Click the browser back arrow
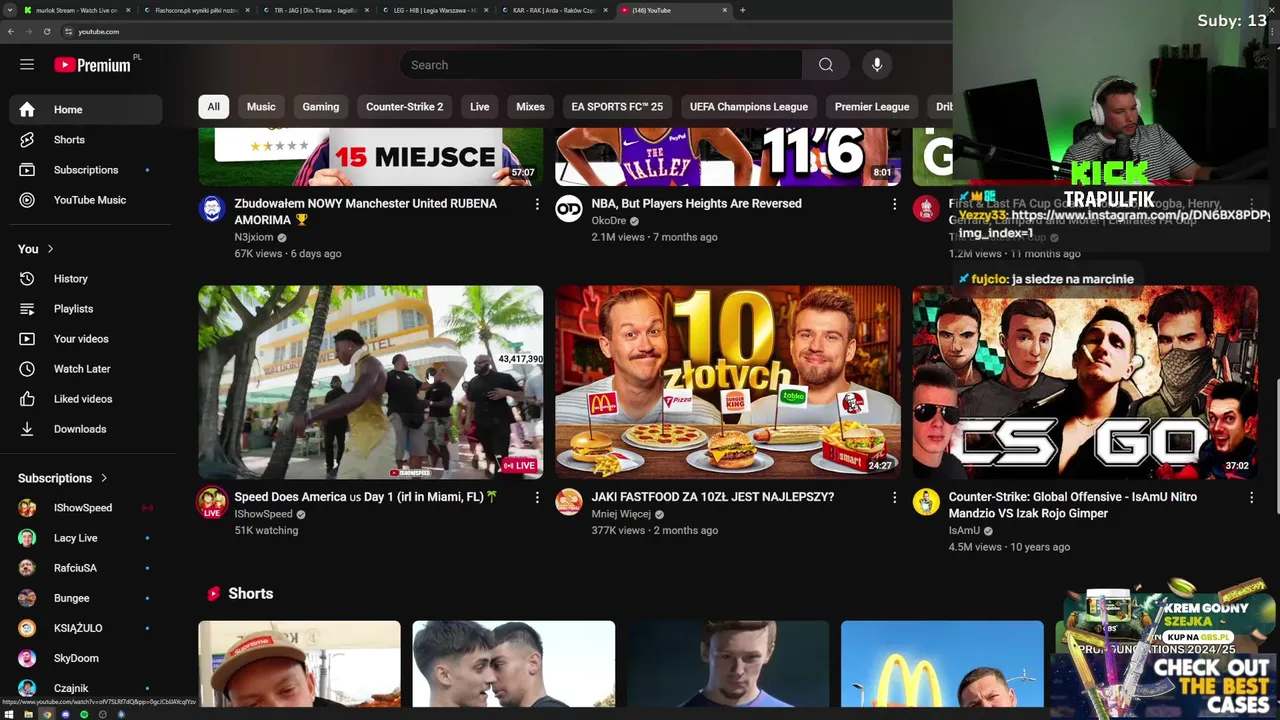Image resolution: width=1280 pixels, height=720 pixels. pyautogui.click(x=11, y=32)
